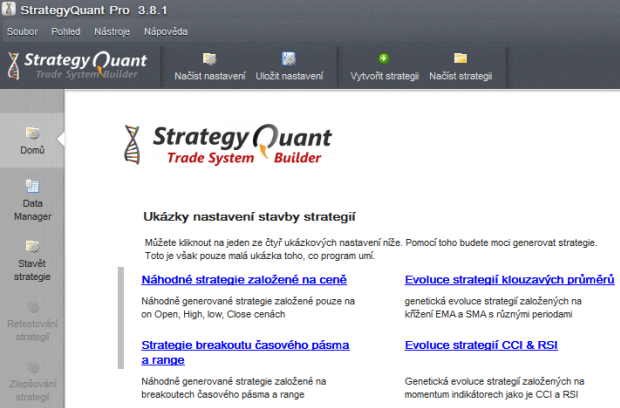The image size is (620, 408).
Task: Open the Stavět strategie sidebar icon
Action: (x=32, y=246)
